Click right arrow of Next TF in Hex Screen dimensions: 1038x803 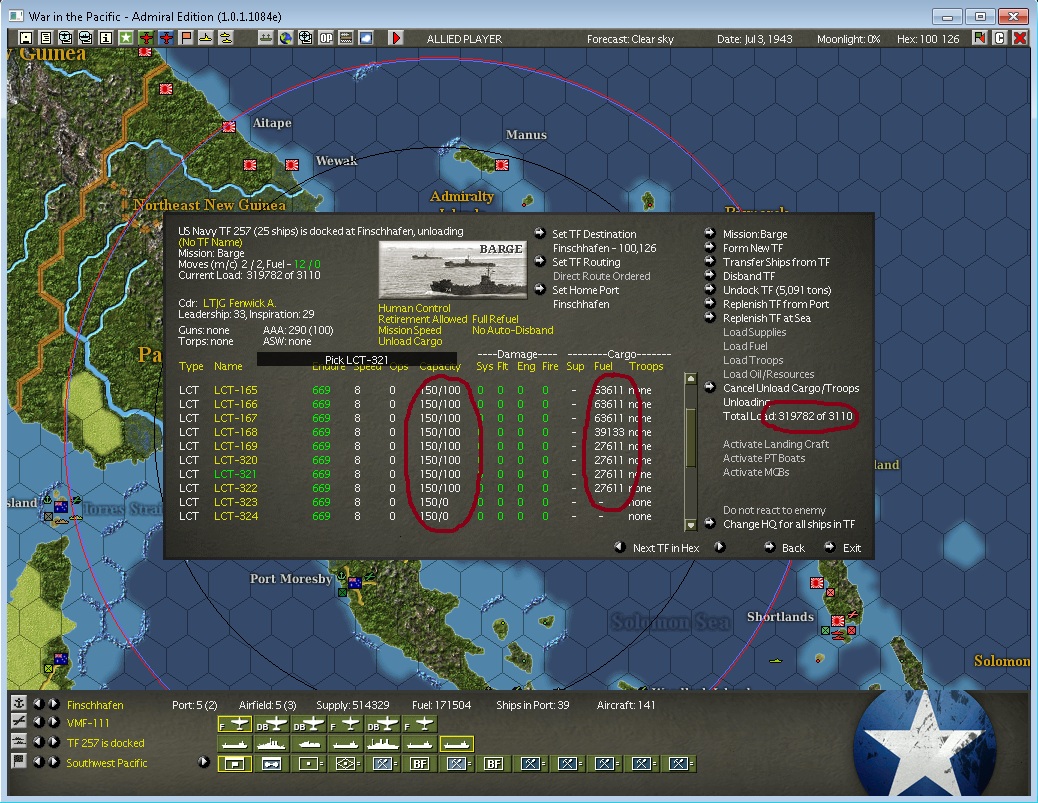click(x=720, y=547)
